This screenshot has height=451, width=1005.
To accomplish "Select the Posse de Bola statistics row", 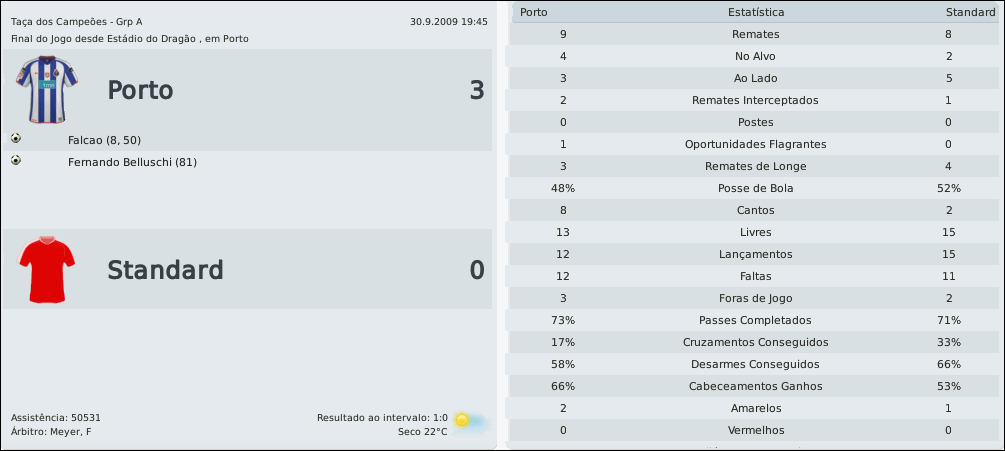I will coord(755,188).
